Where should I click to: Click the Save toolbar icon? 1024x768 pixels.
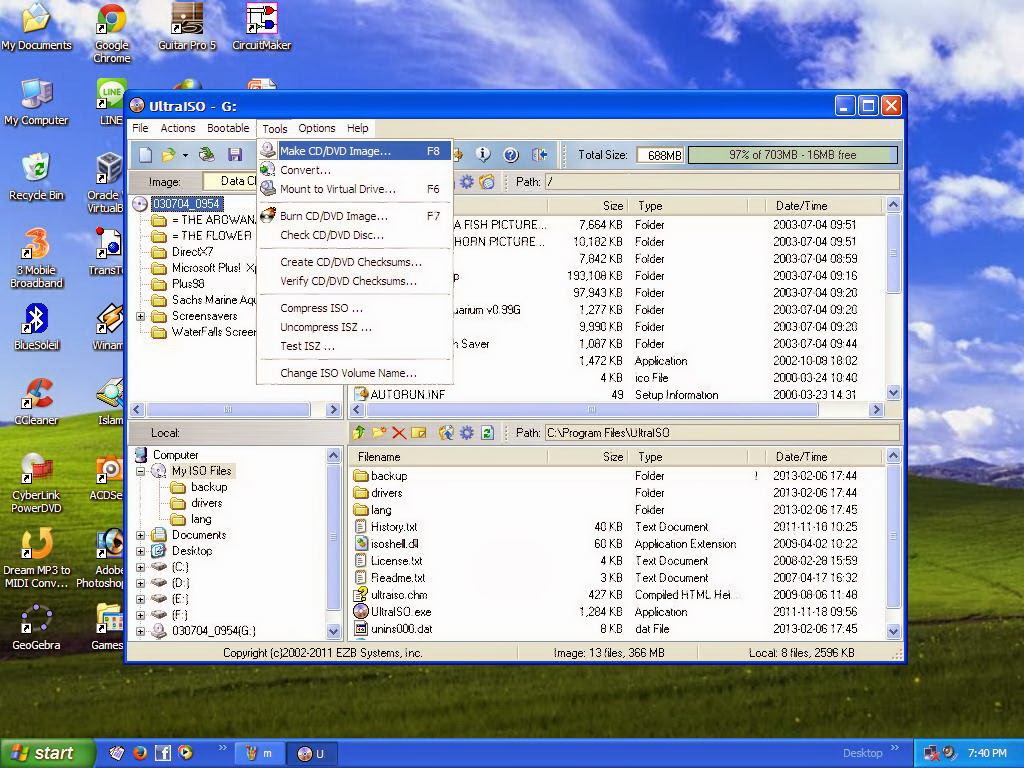coord(237,154)
